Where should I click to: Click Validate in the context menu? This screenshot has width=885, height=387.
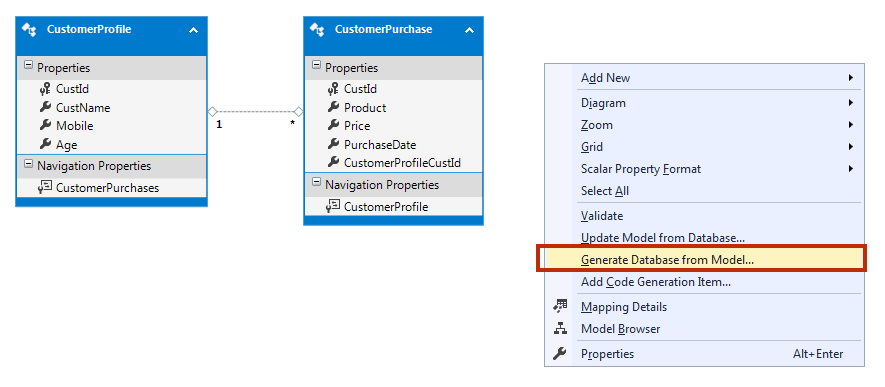click(x=602, y=216)
